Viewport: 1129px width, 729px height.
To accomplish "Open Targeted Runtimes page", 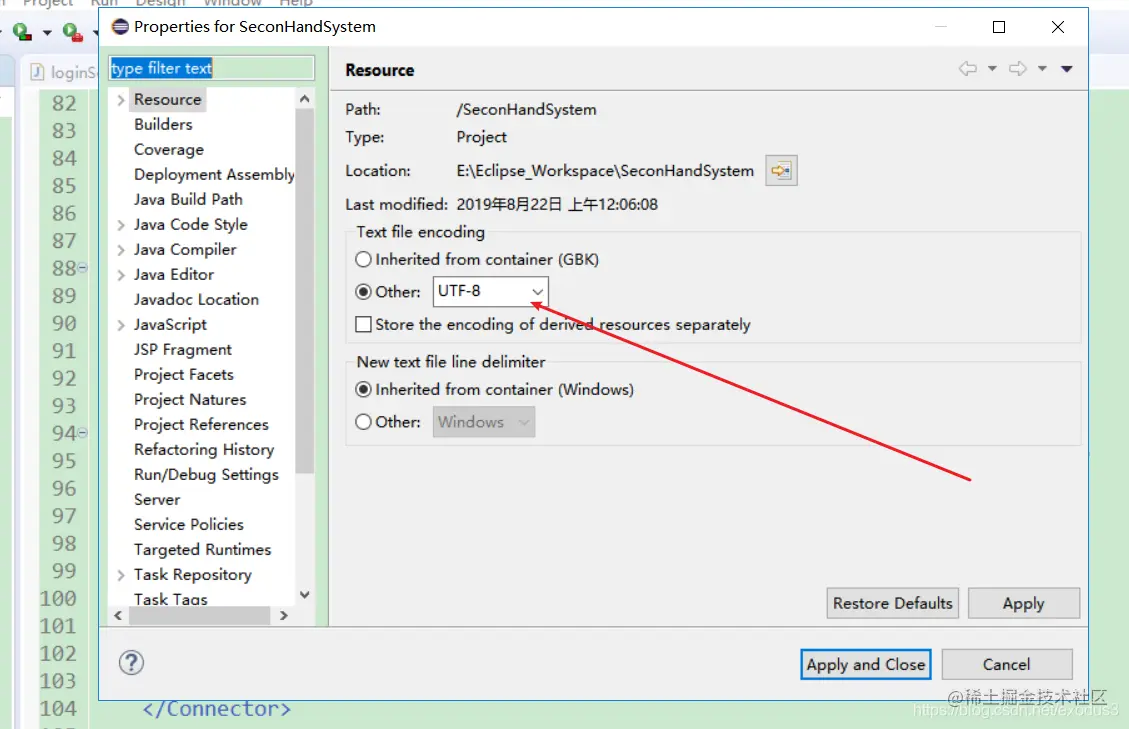I will click(x=202, y=550).
